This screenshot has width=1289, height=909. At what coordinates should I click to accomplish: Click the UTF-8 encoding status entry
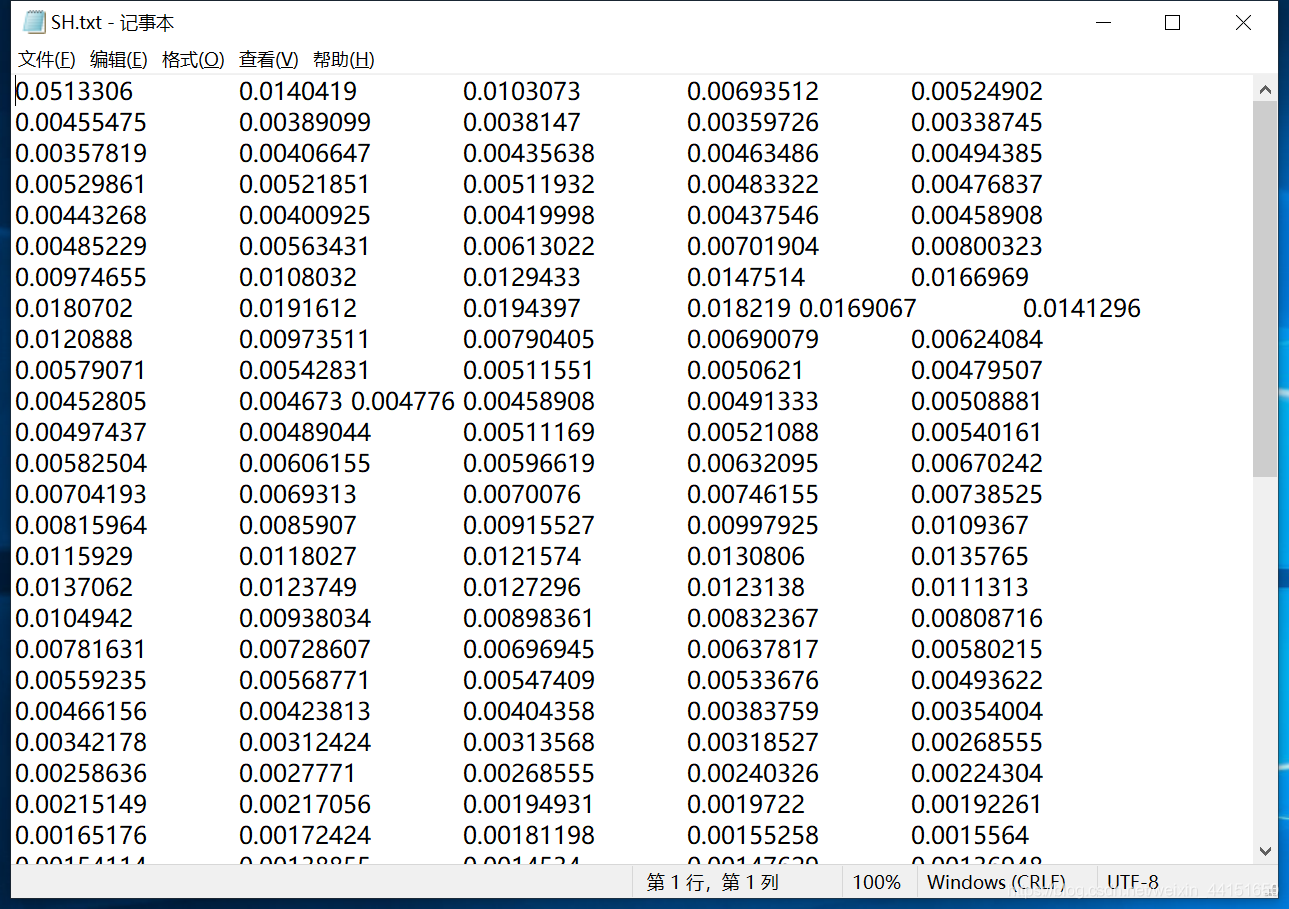point(1133,883)
